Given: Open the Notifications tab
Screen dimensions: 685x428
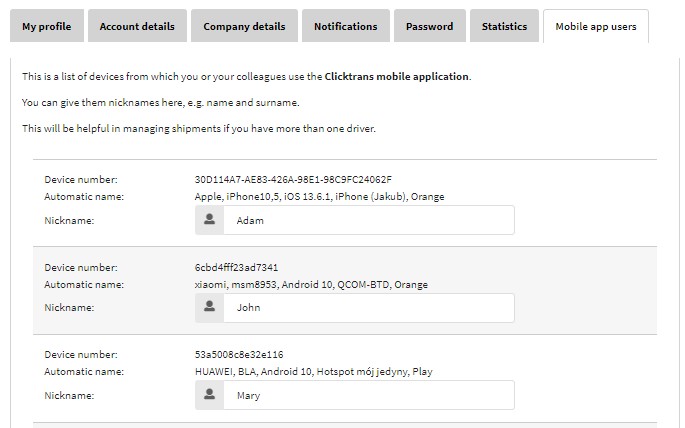Looking at the screenshot, I should point(345,26).
